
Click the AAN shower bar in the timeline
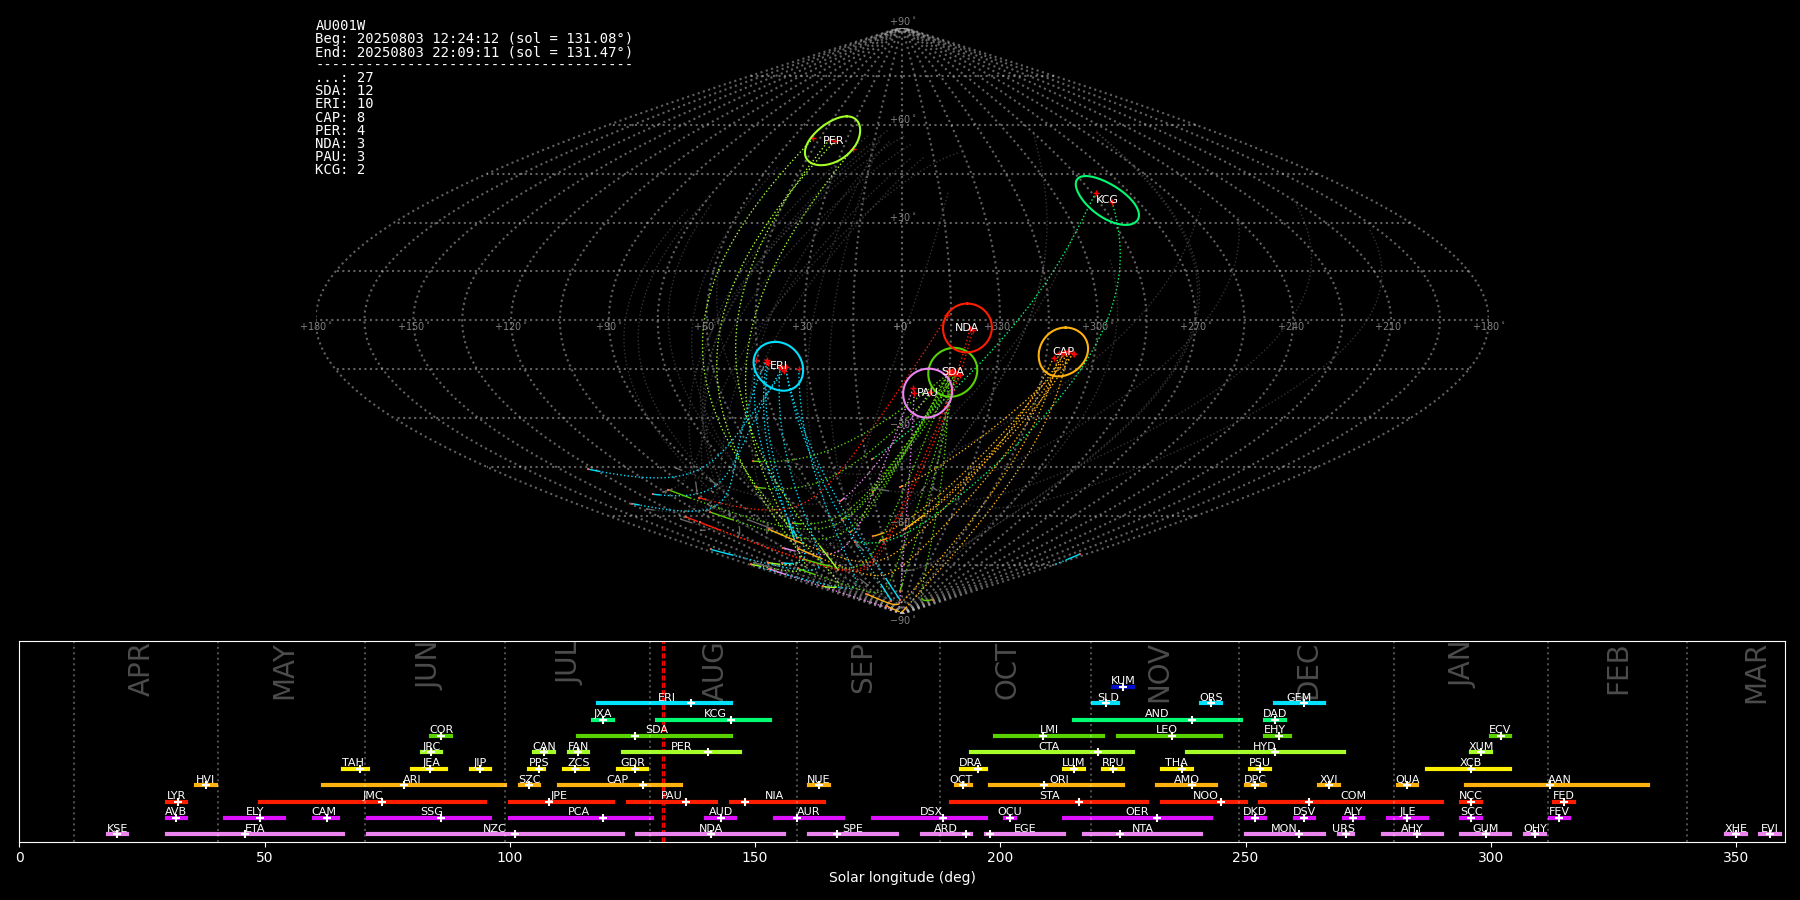[x=1557, y=785]
